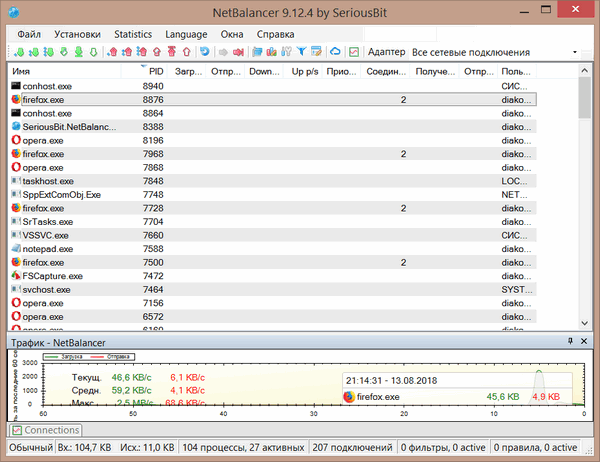Close the Трафик - NetBalancer panel

[x=584, y=341]
